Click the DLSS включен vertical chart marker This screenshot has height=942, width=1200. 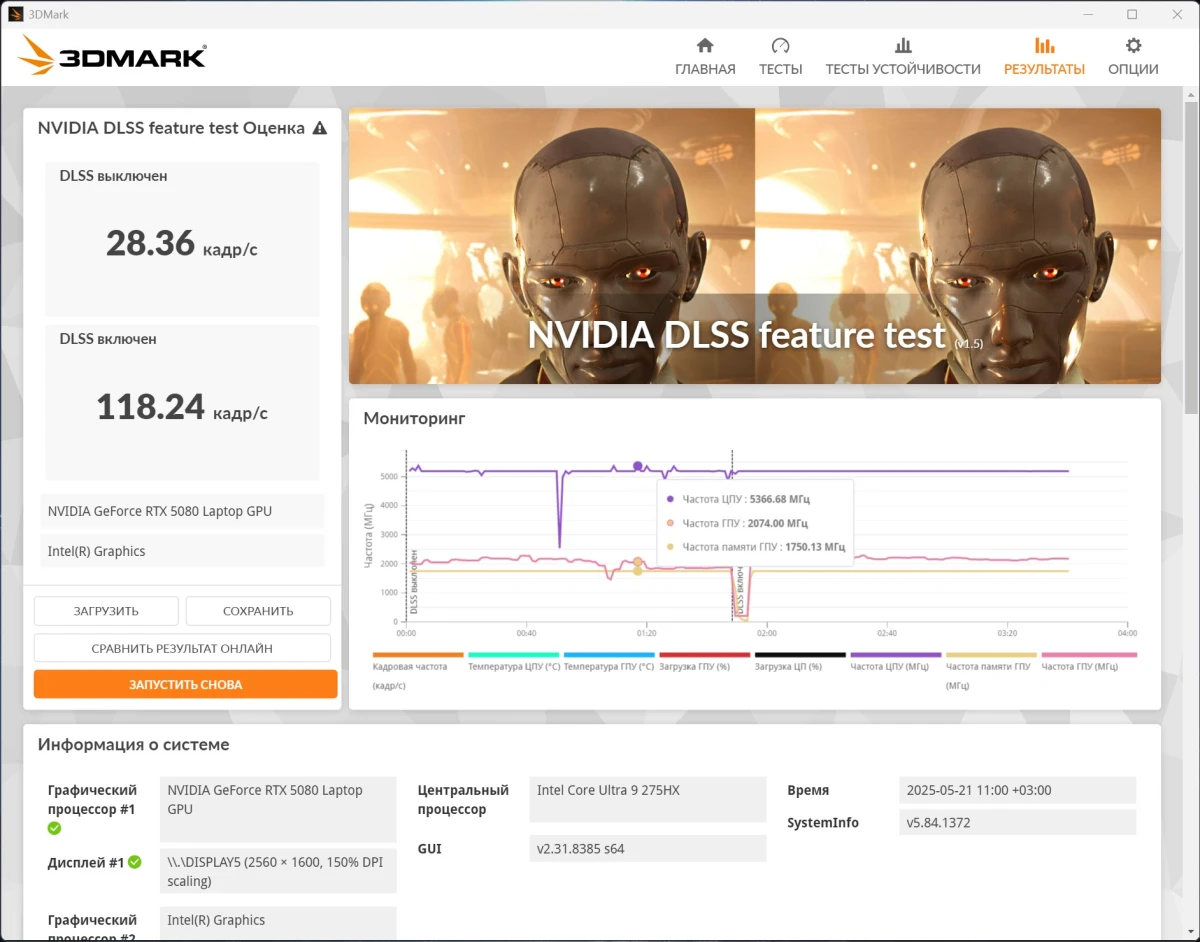point(740,590)
